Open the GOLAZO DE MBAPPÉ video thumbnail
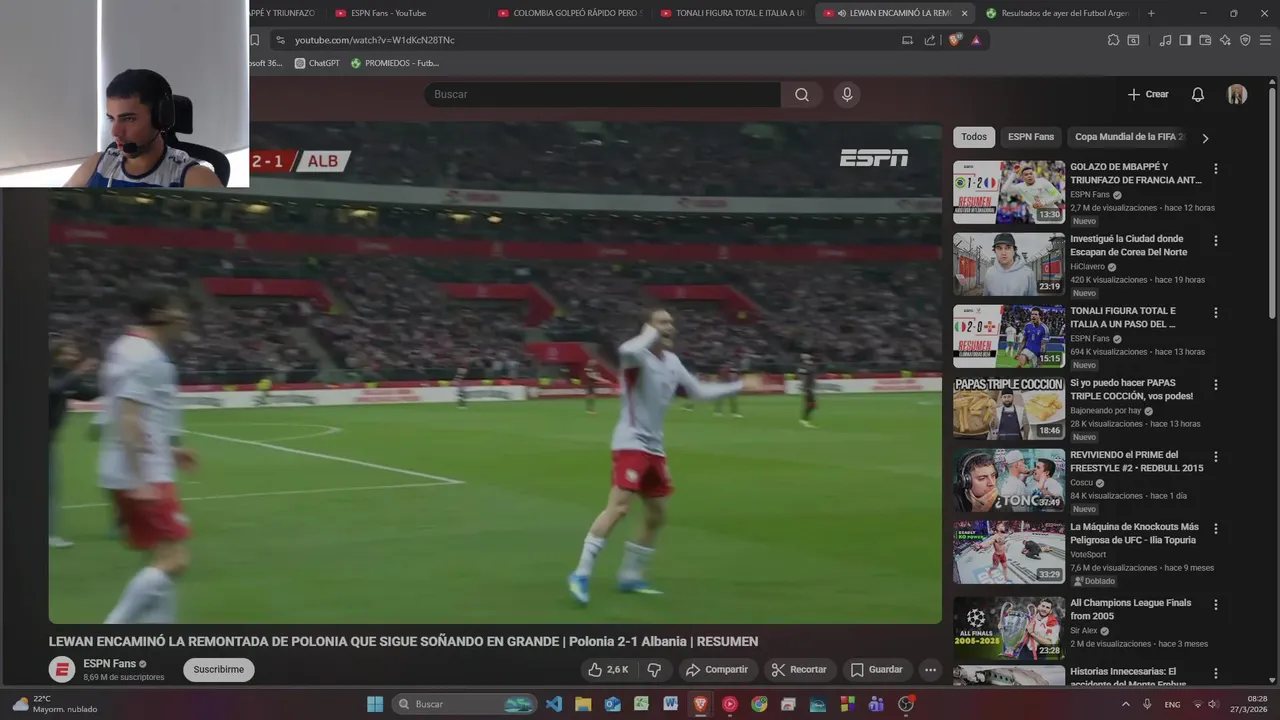The height and width of the screenshot is (720, 1280). coord(1009,192)
